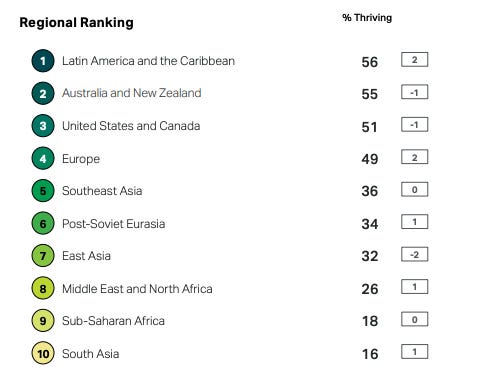Click East Asia's -2 change box
Viewport: 480px width, 381px height.
[414, 255]
